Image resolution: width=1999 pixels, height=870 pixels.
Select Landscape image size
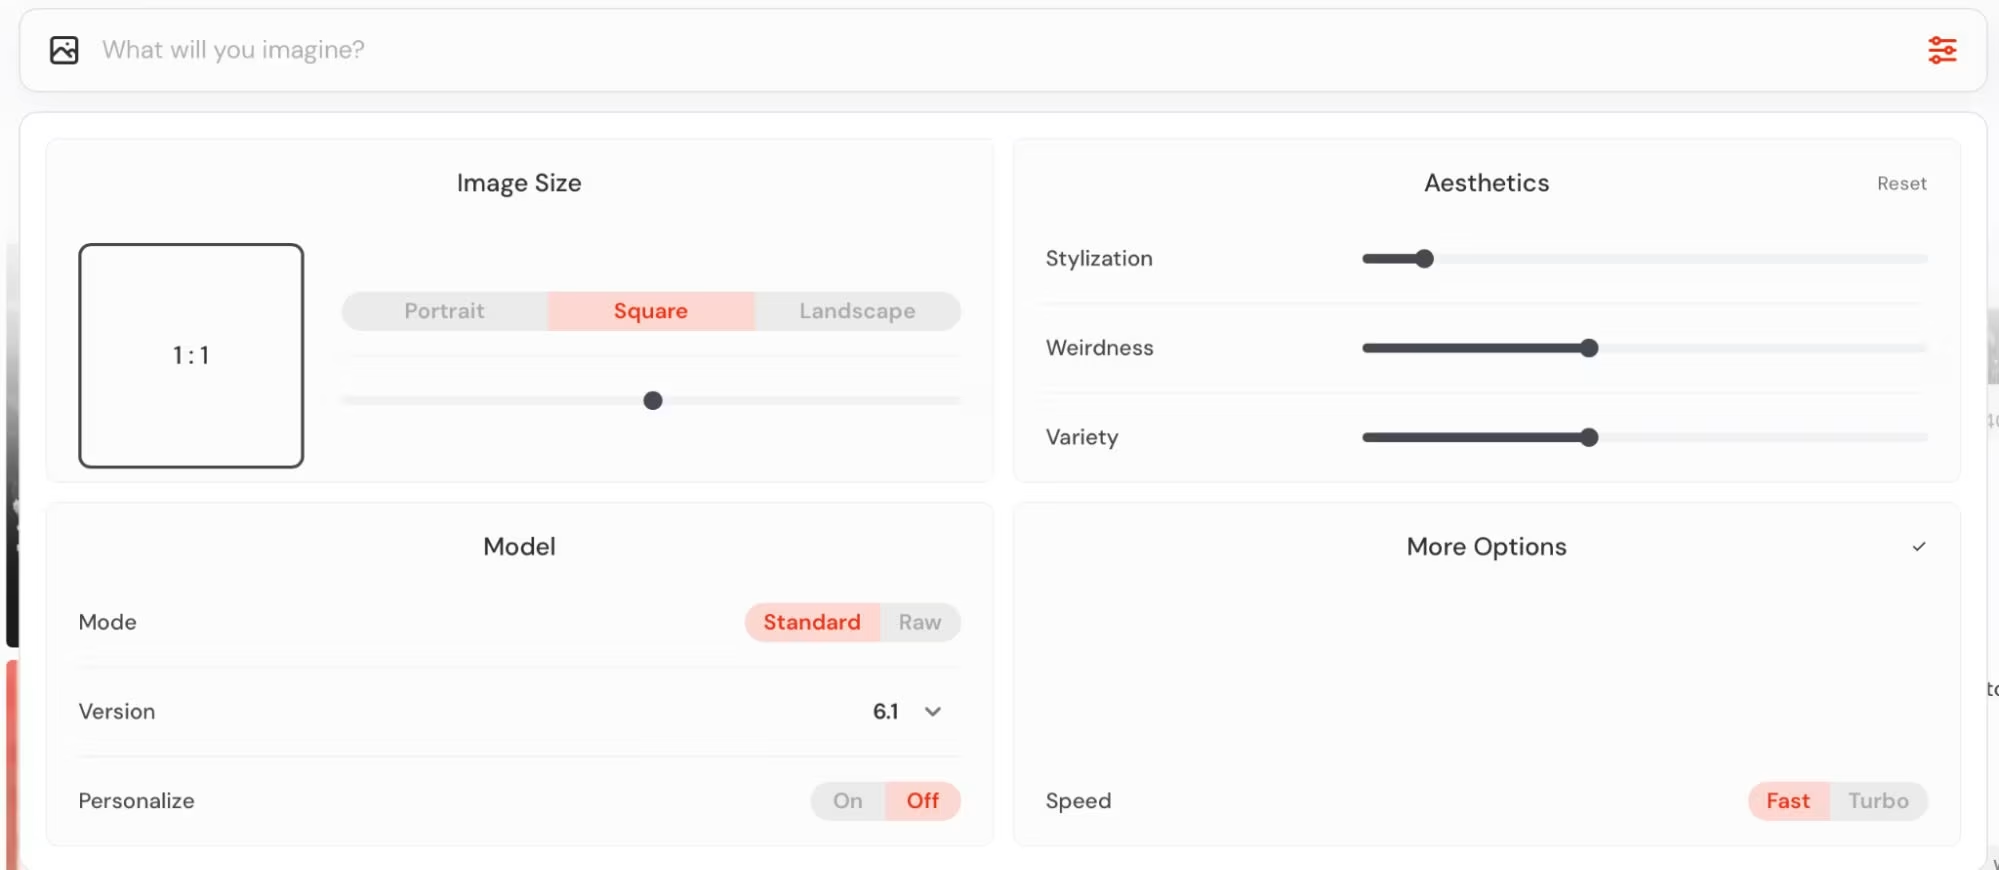[x=856, y=311]
